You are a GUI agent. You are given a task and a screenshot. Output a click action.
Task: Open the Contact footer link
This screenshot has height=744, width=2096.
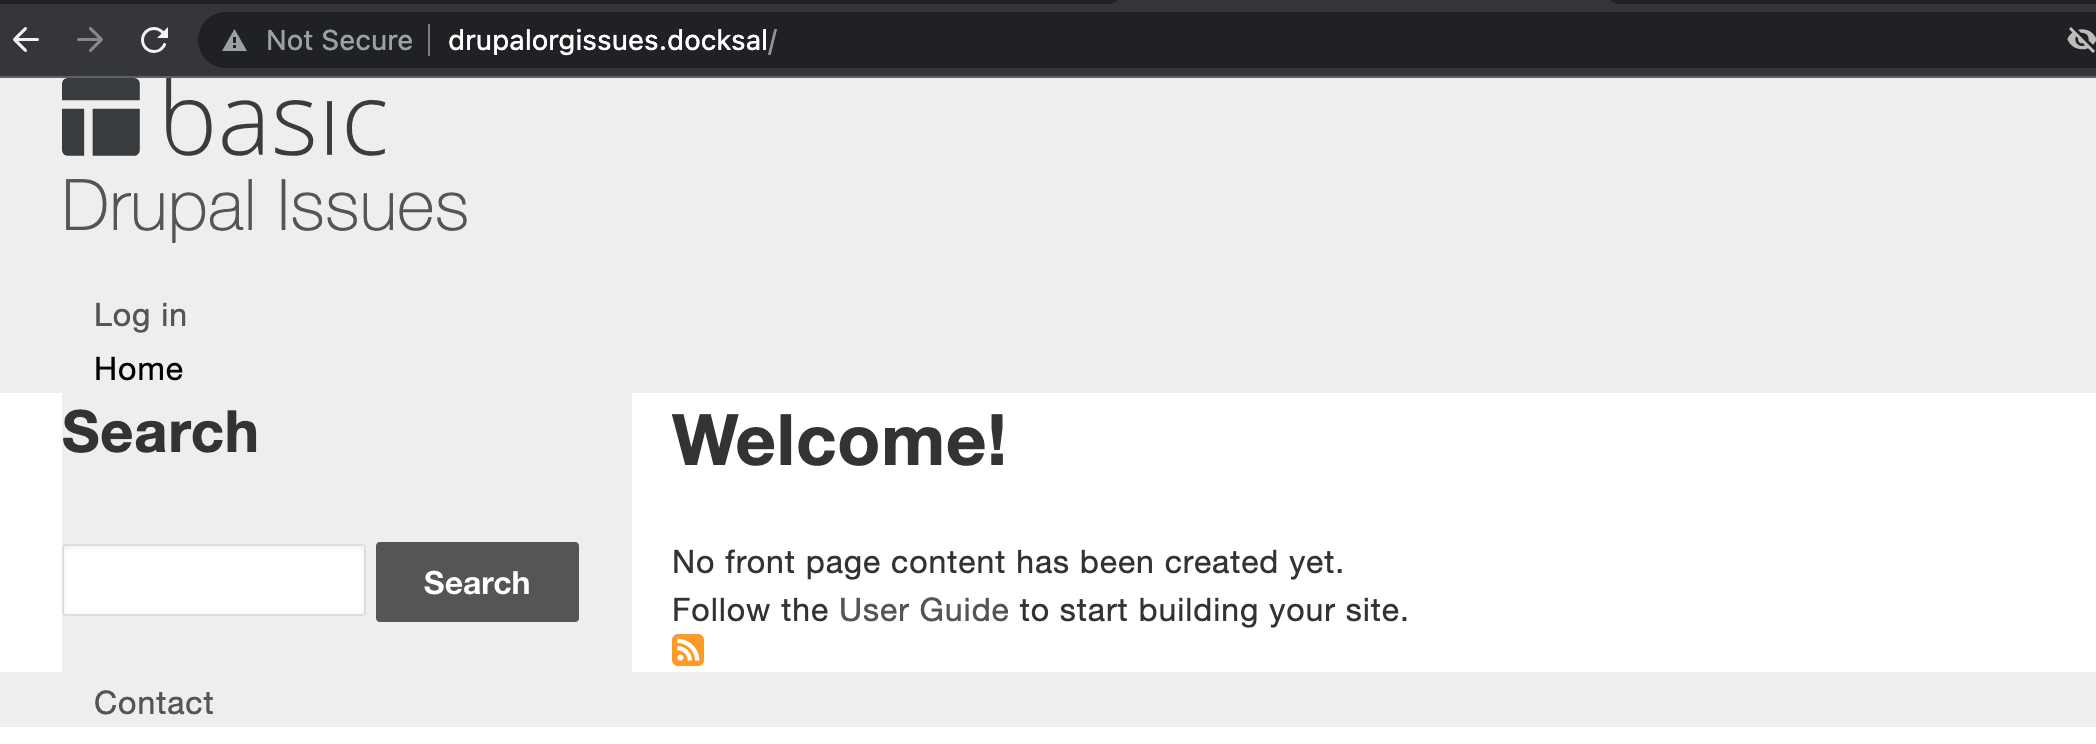pyautogui.click(x=154, y=703)
